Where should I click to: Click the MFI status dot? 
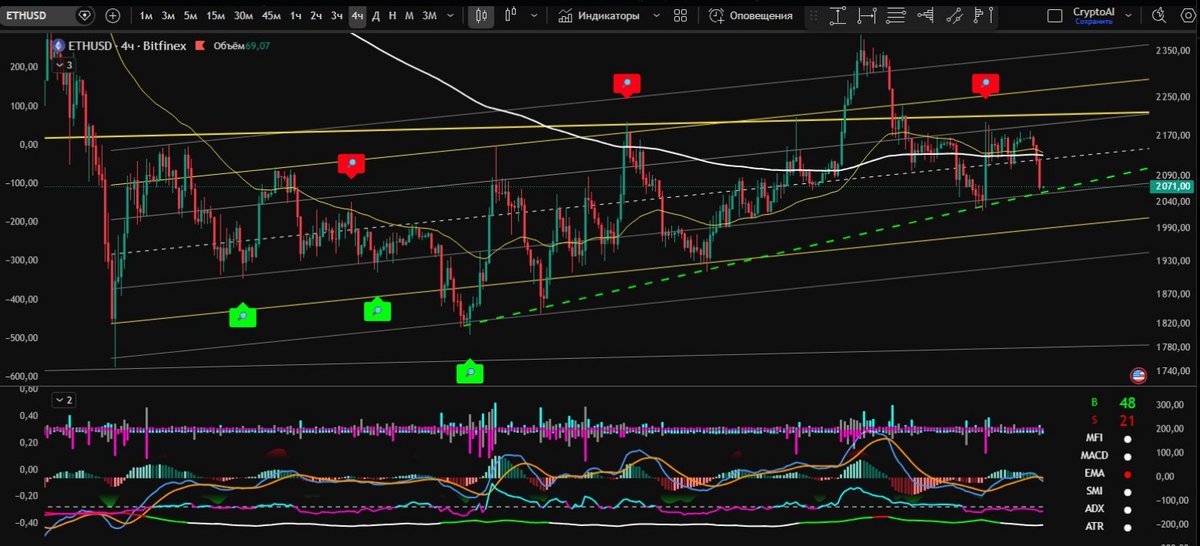point(1127,439)
